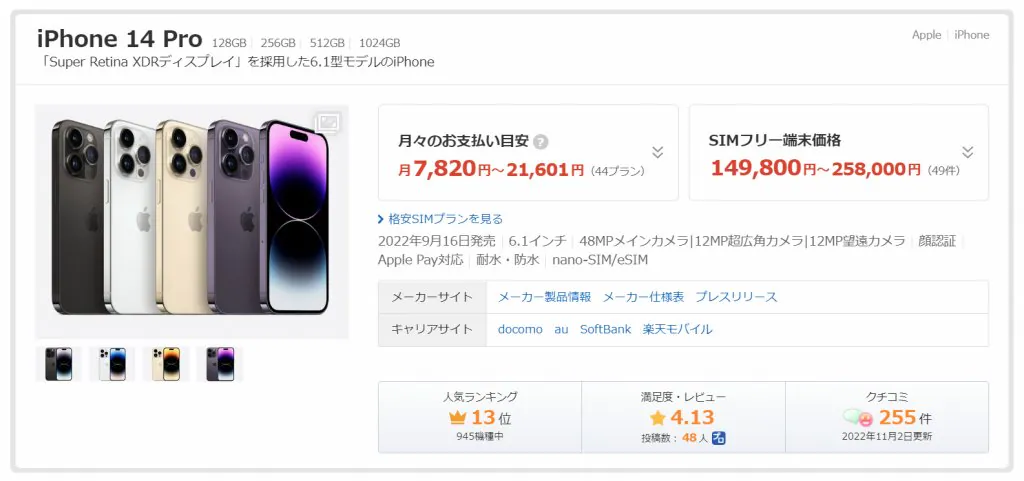Expand the SIMフリー端末価格 chevron
Screen dimensions: 1024x481
(x=968, y=153)
